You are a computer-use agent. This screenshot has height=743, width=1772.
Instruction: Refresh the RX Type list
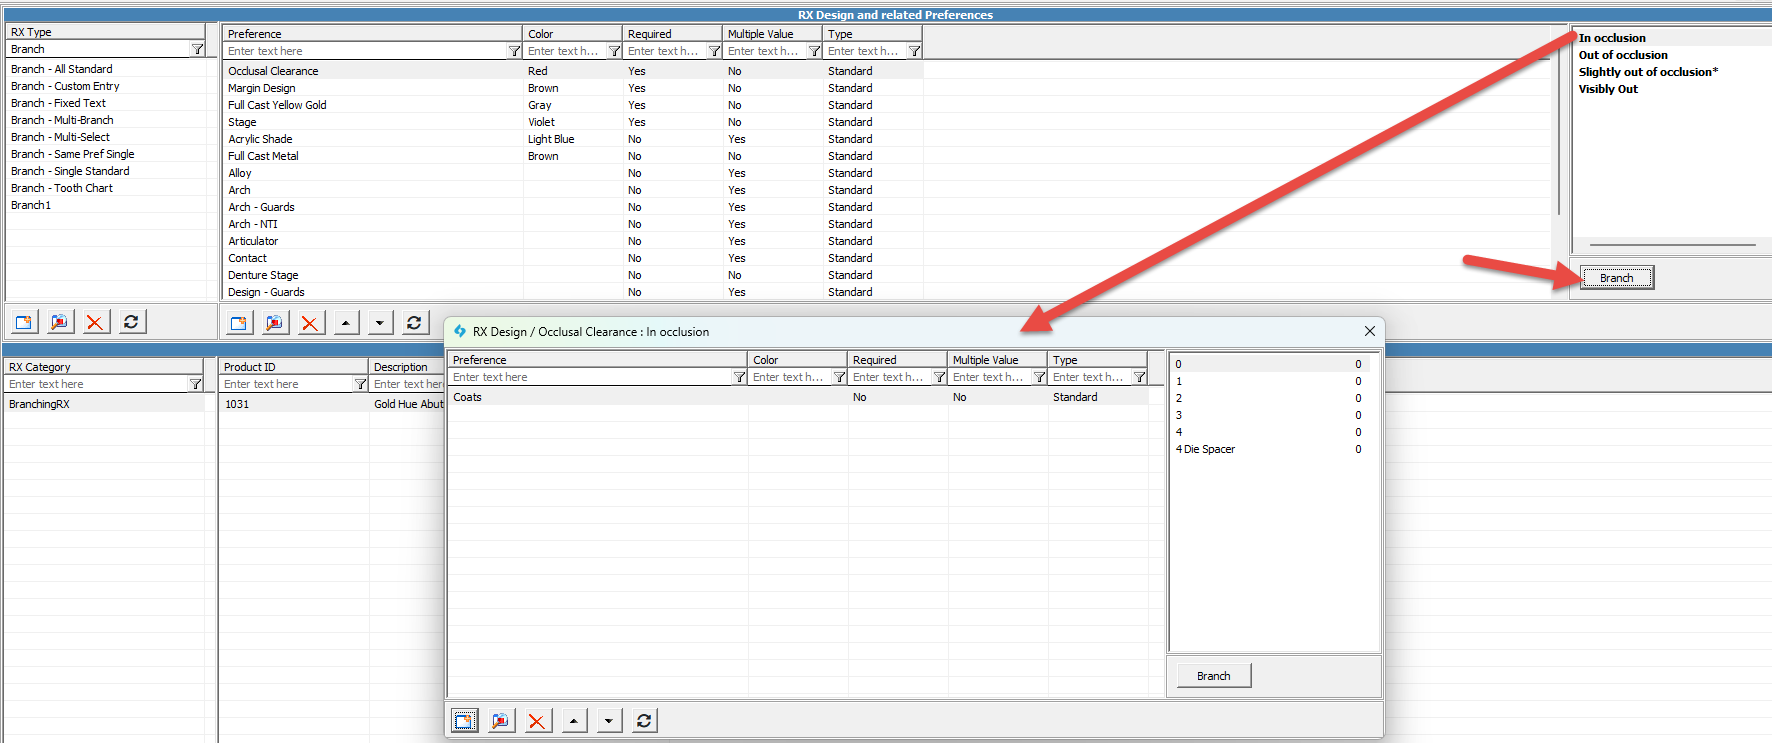(x=131, y=322)
